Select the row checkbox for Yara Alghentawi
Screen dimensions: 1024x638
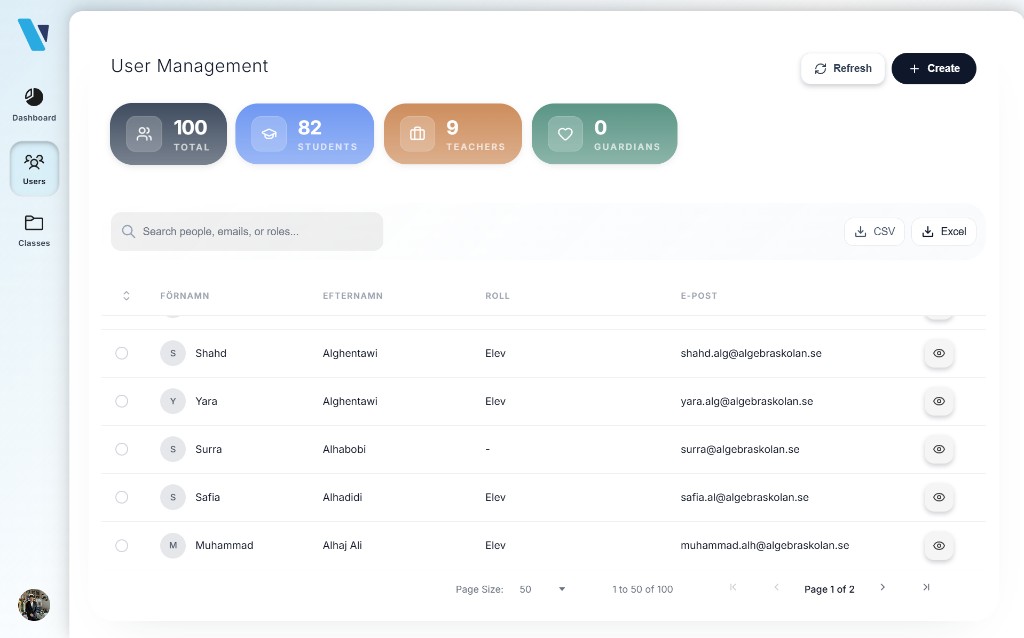coord(122,401)
